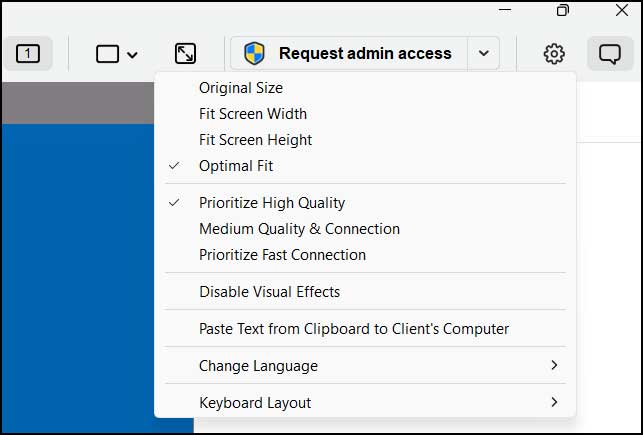Screen dimensions: 643x435
Task: Open the chat bubble icon
Action: [x=609, y=54]
